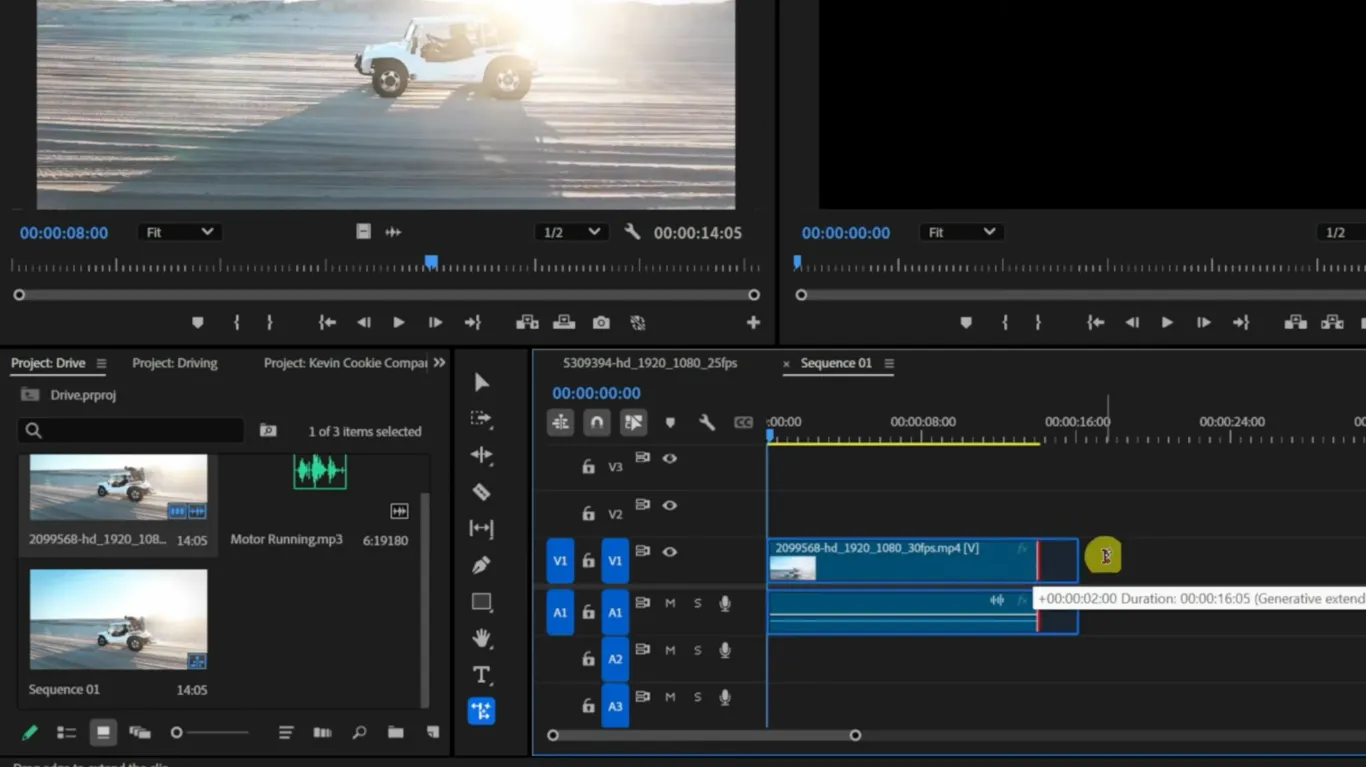
Task: Play the Source monitor clip
Action: tap(399, 322)
